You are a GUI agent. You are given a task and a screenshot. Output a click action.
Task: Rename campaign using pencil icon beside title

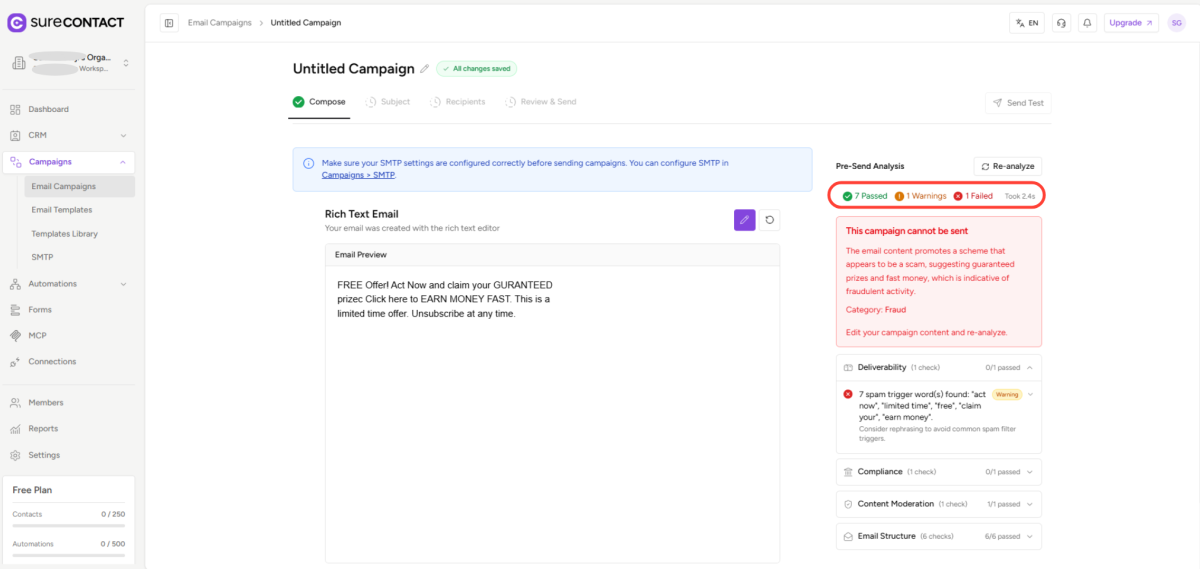[425, 69]
